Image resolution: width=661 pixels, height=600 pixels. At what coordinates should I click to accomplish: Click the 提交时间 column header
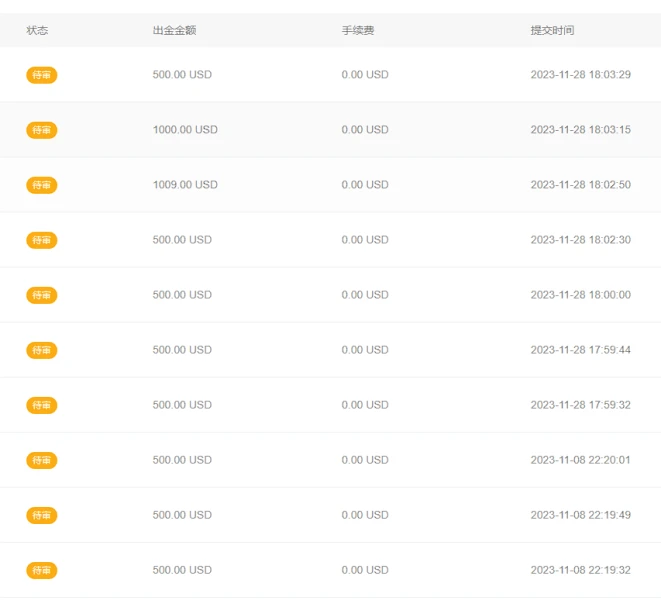[x=552, y=30]
